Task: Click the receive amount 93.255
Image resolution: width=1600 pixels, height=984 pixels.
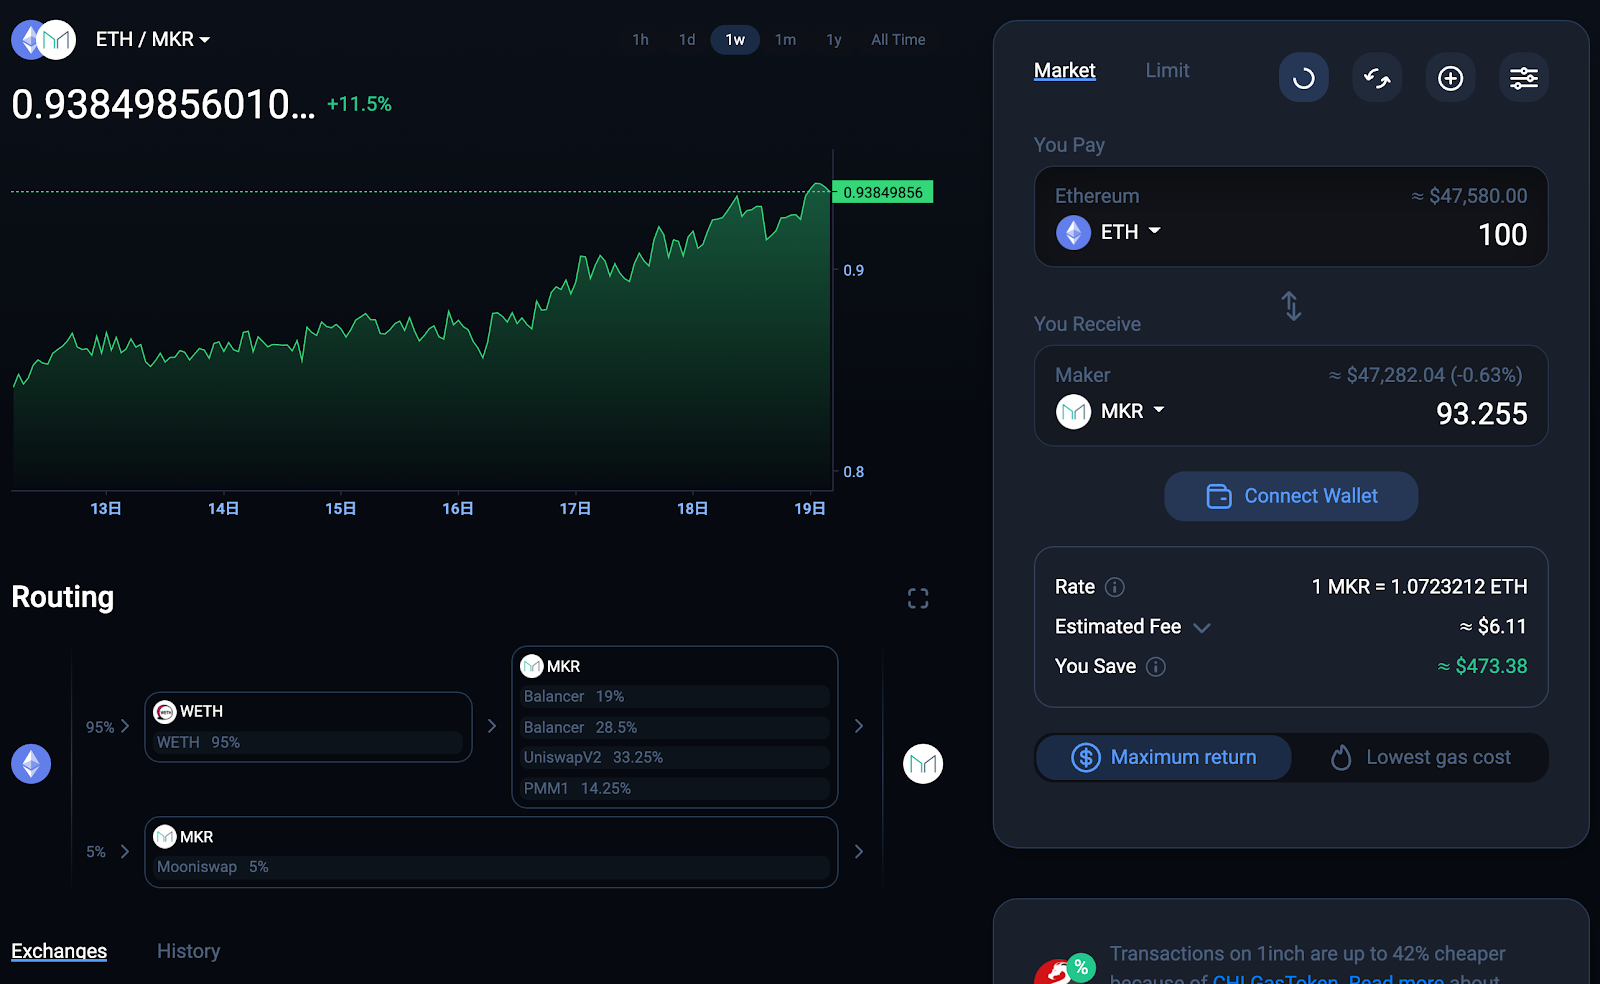Action: [x=1481, y=414]
